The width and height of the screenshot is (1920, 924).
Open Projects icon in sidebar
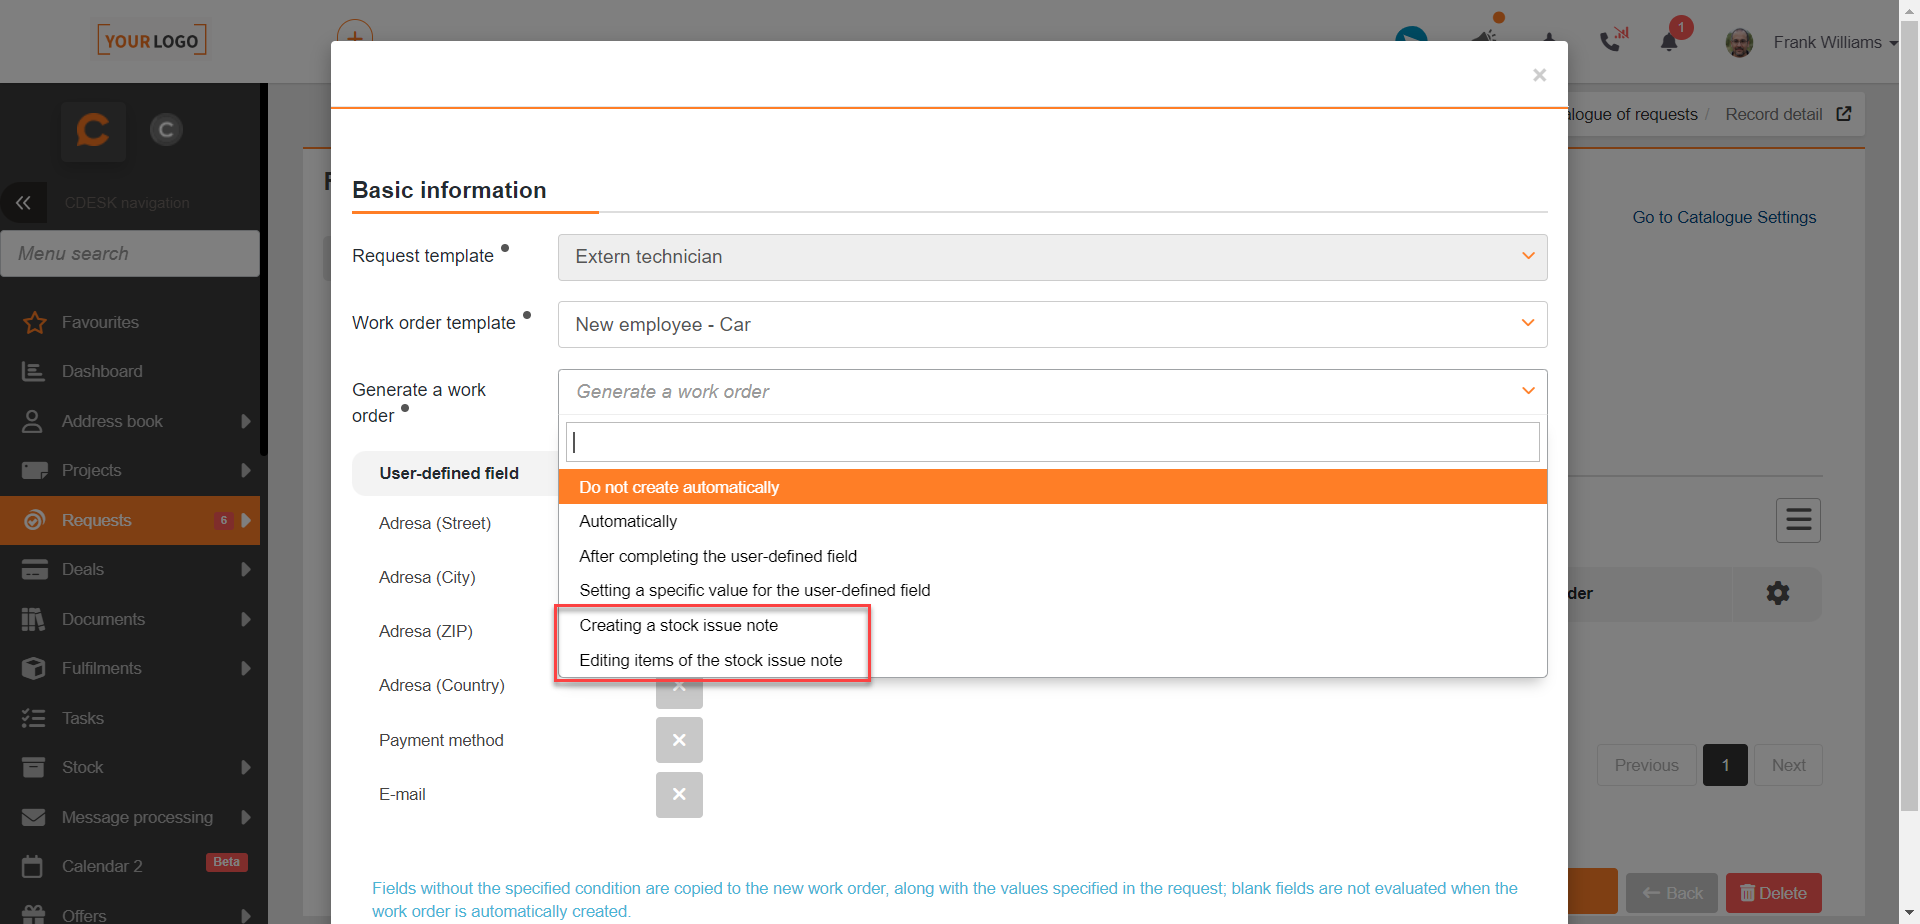click(34, 470)
